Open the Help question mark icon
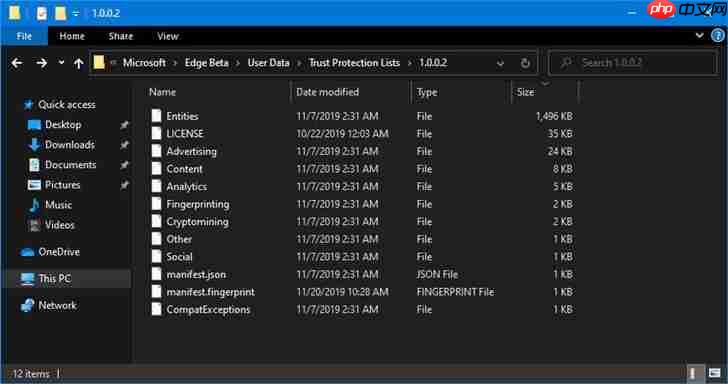The width and height of the screenshot is (728, 384). click(x=718, y=36)
